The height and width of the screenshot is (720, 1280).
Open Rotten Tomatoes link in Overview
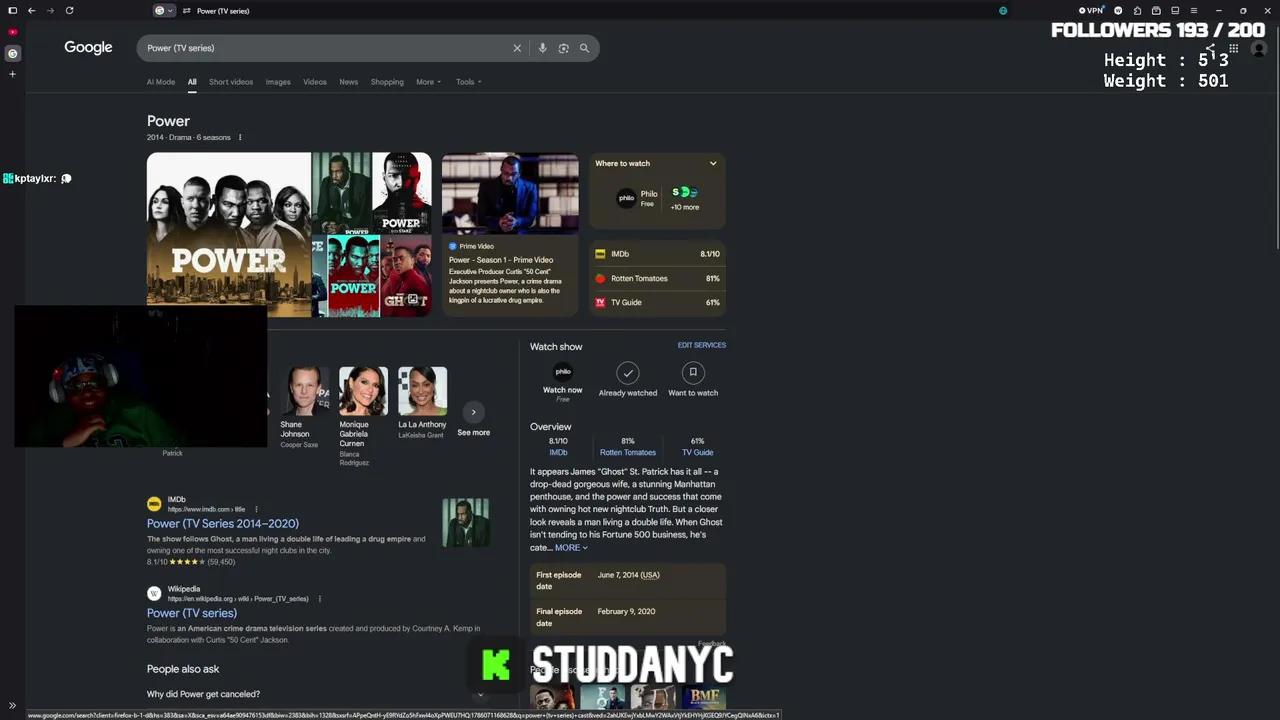pos(628,453)
